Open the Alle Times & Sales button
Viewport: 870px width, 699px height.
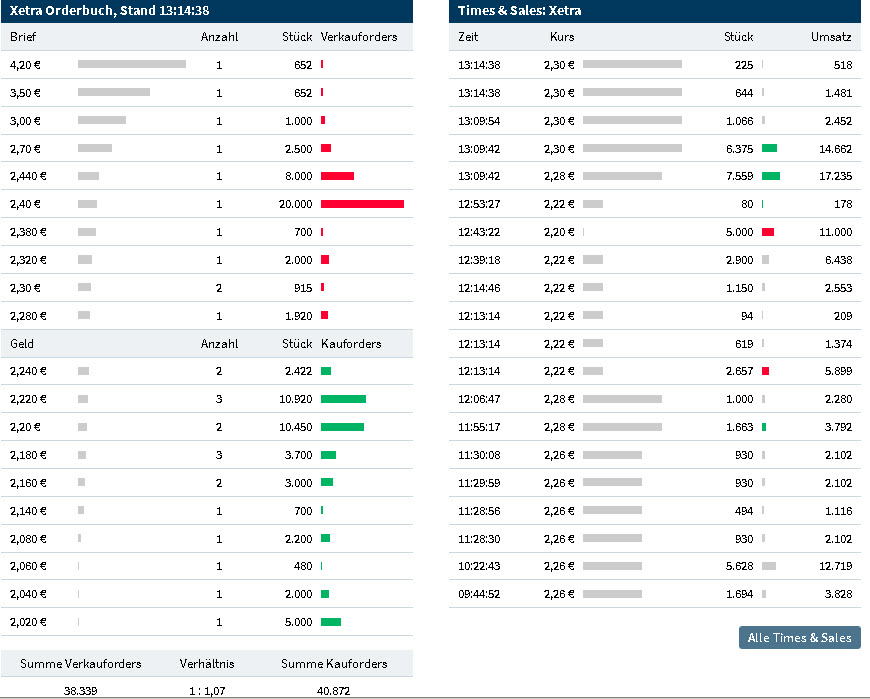pos(799,637)
